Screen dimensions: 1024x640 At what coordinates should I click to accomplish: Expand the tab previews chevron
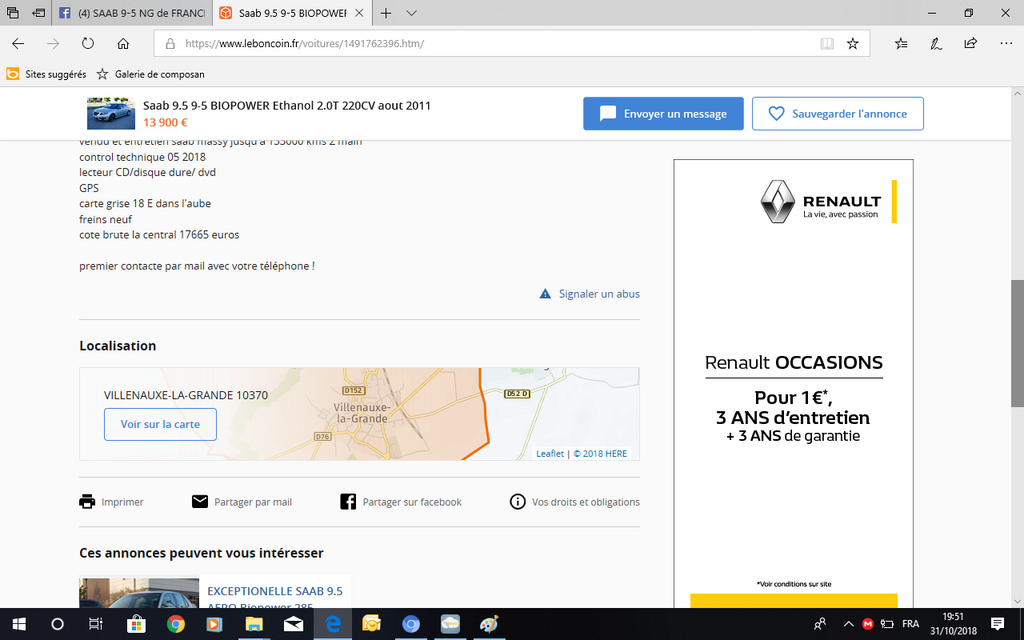411,13
